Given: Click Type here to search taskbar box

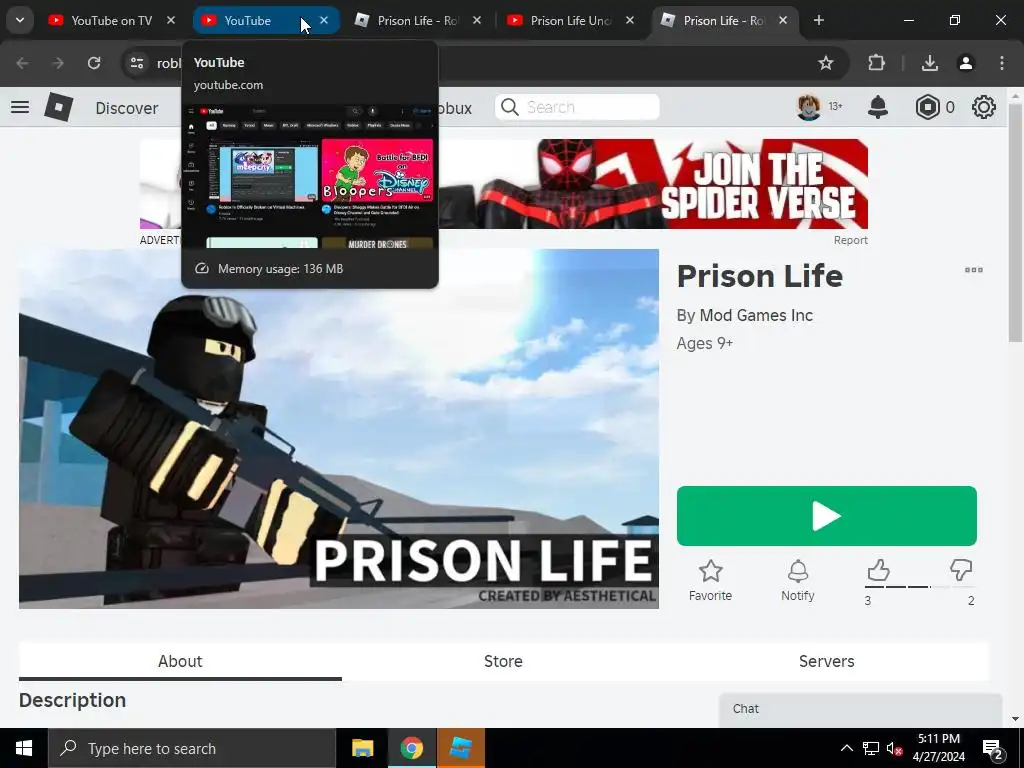Looking at the screenshot, I should click(192, 748).
